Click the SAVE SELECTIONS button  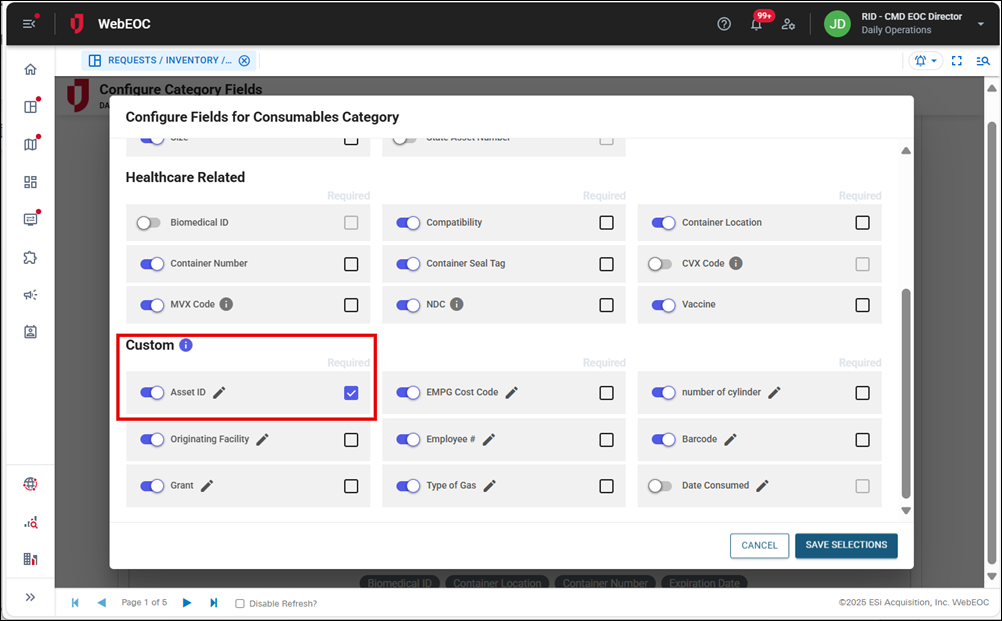[846, 546]
